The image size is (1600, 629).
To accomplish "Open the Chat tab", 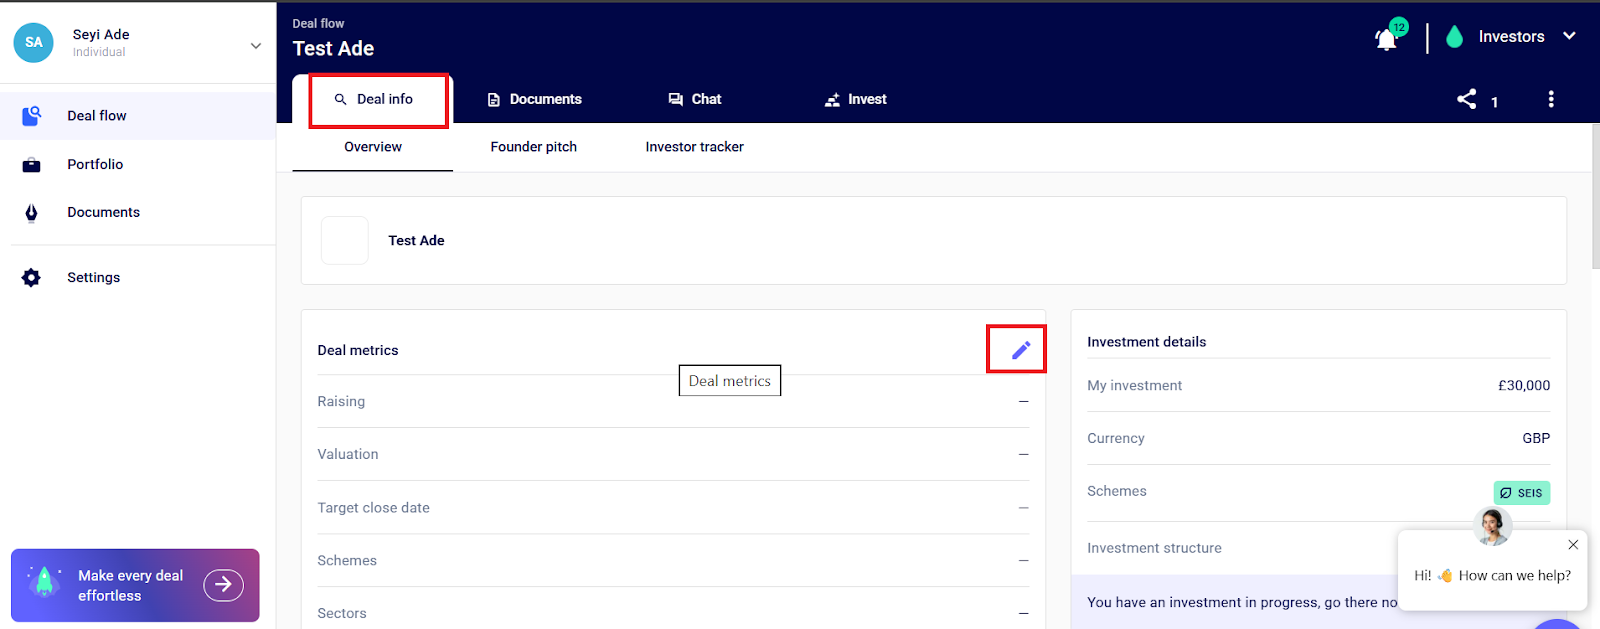I will [x=695, y=99].
